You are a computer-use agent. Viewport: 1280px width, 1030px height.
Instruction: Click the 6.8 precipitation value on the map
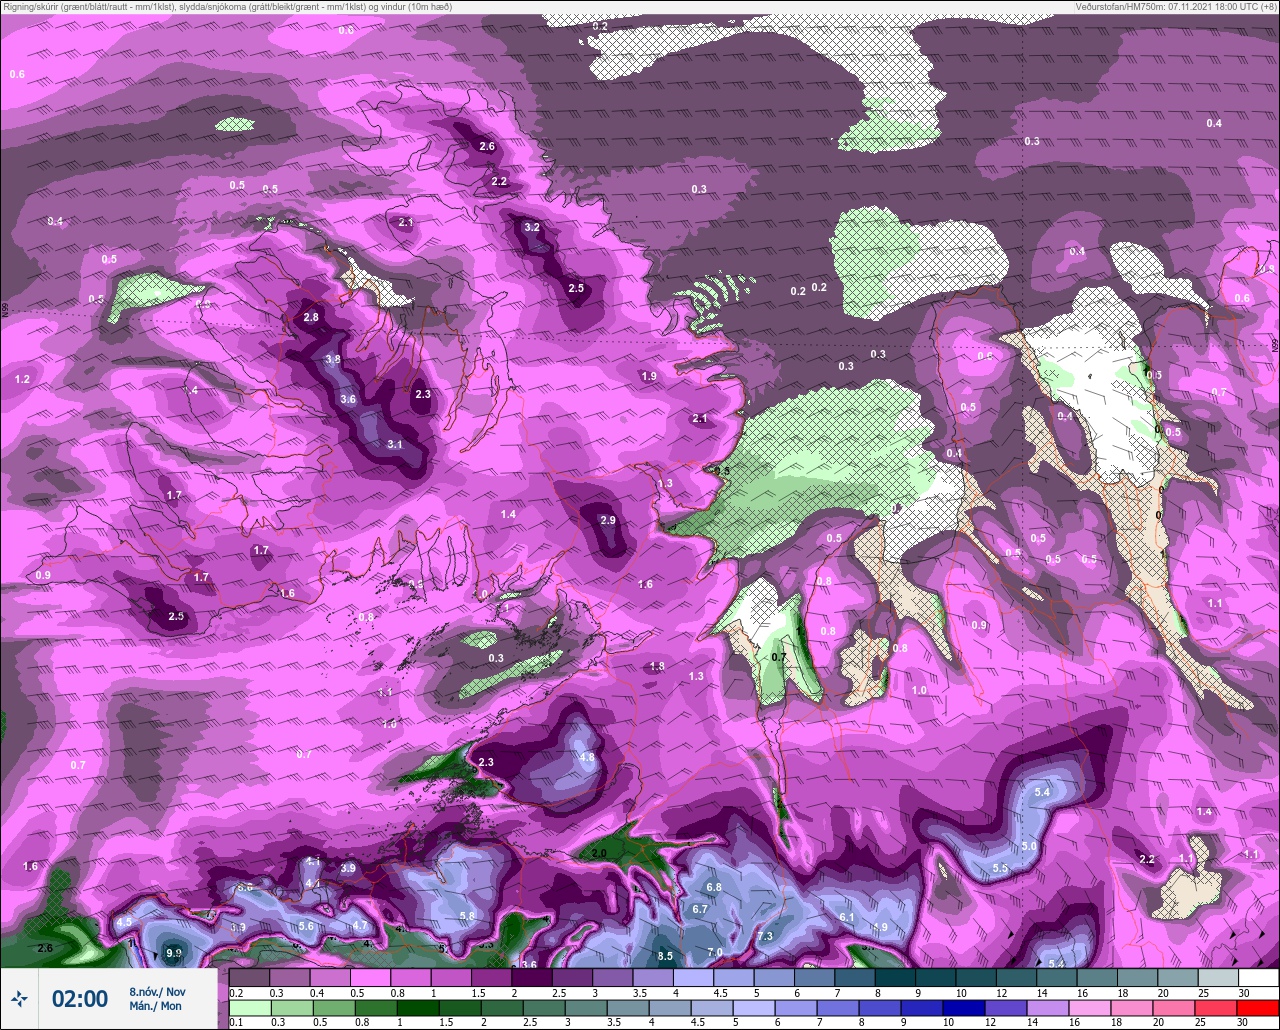coord(714,887)
